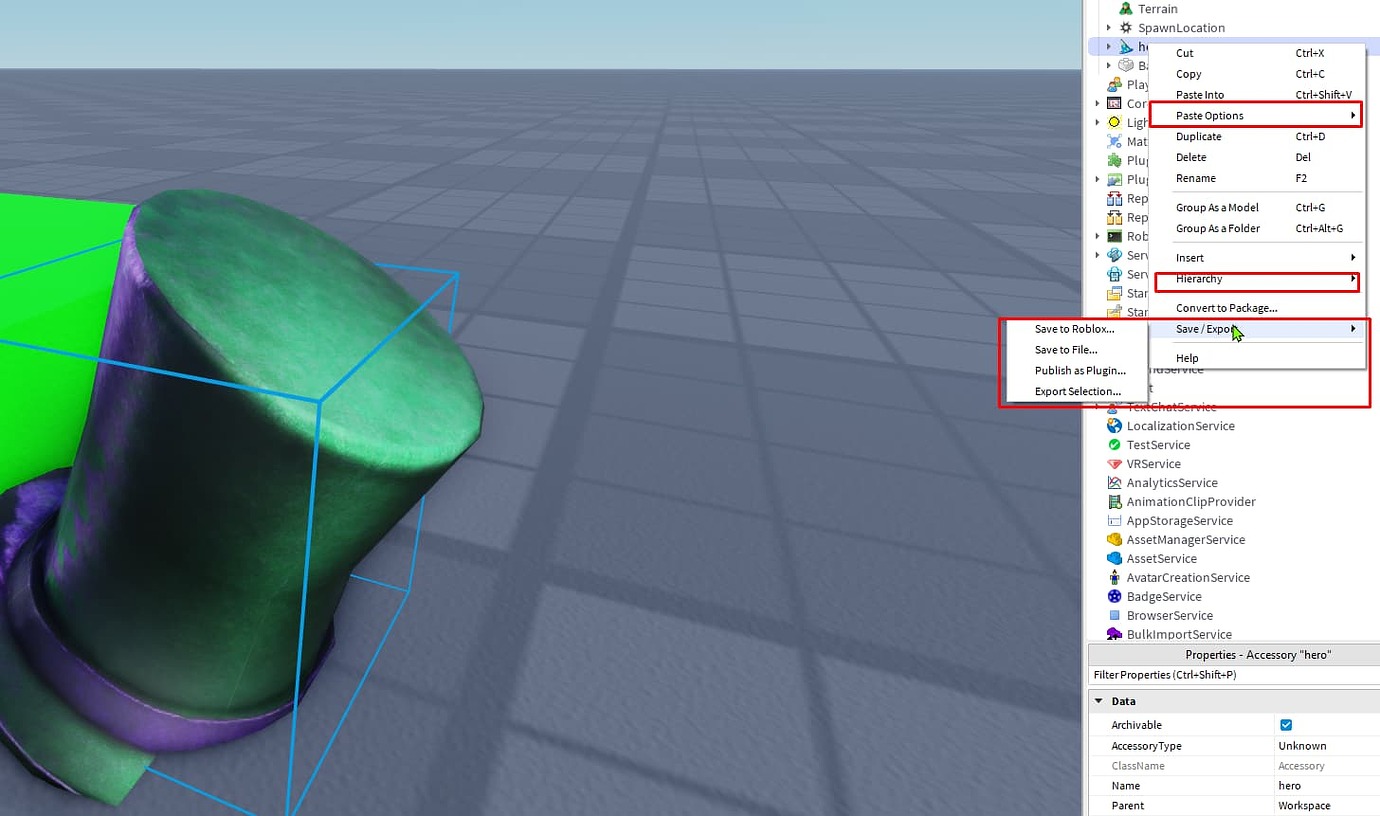Screen dimensions: 1380x816
Task: Open the Paste Options submenu
Action: pos(1256,116)
